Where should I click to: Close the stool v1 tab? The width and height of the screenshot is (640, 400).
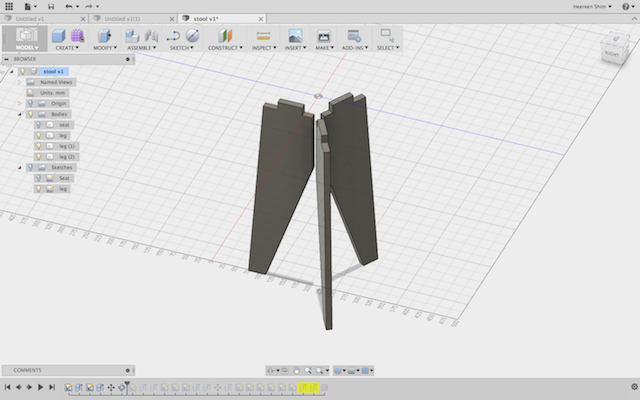click(x=261, y=19)
